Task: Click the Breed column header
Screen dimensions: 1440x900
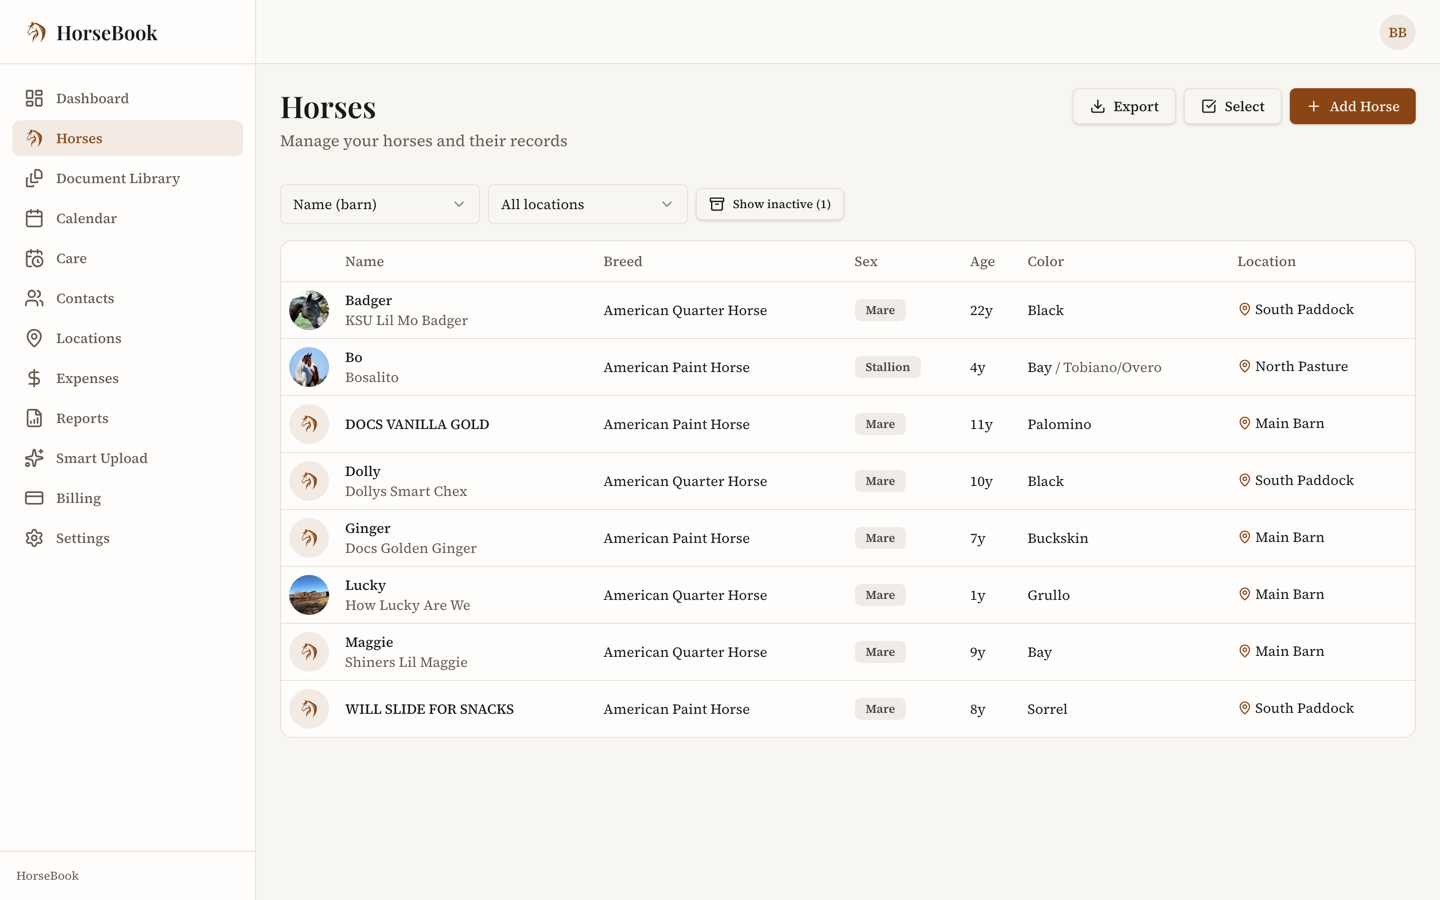Action: pos(623,261)
